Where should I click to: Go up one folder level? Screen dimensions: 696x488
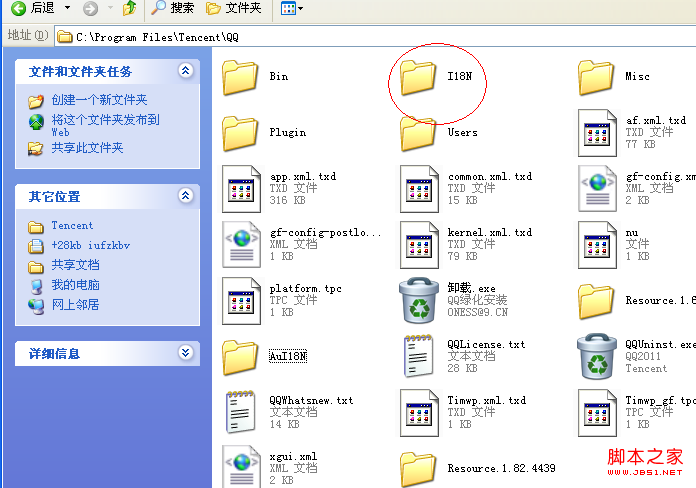(x=130, y=8)
